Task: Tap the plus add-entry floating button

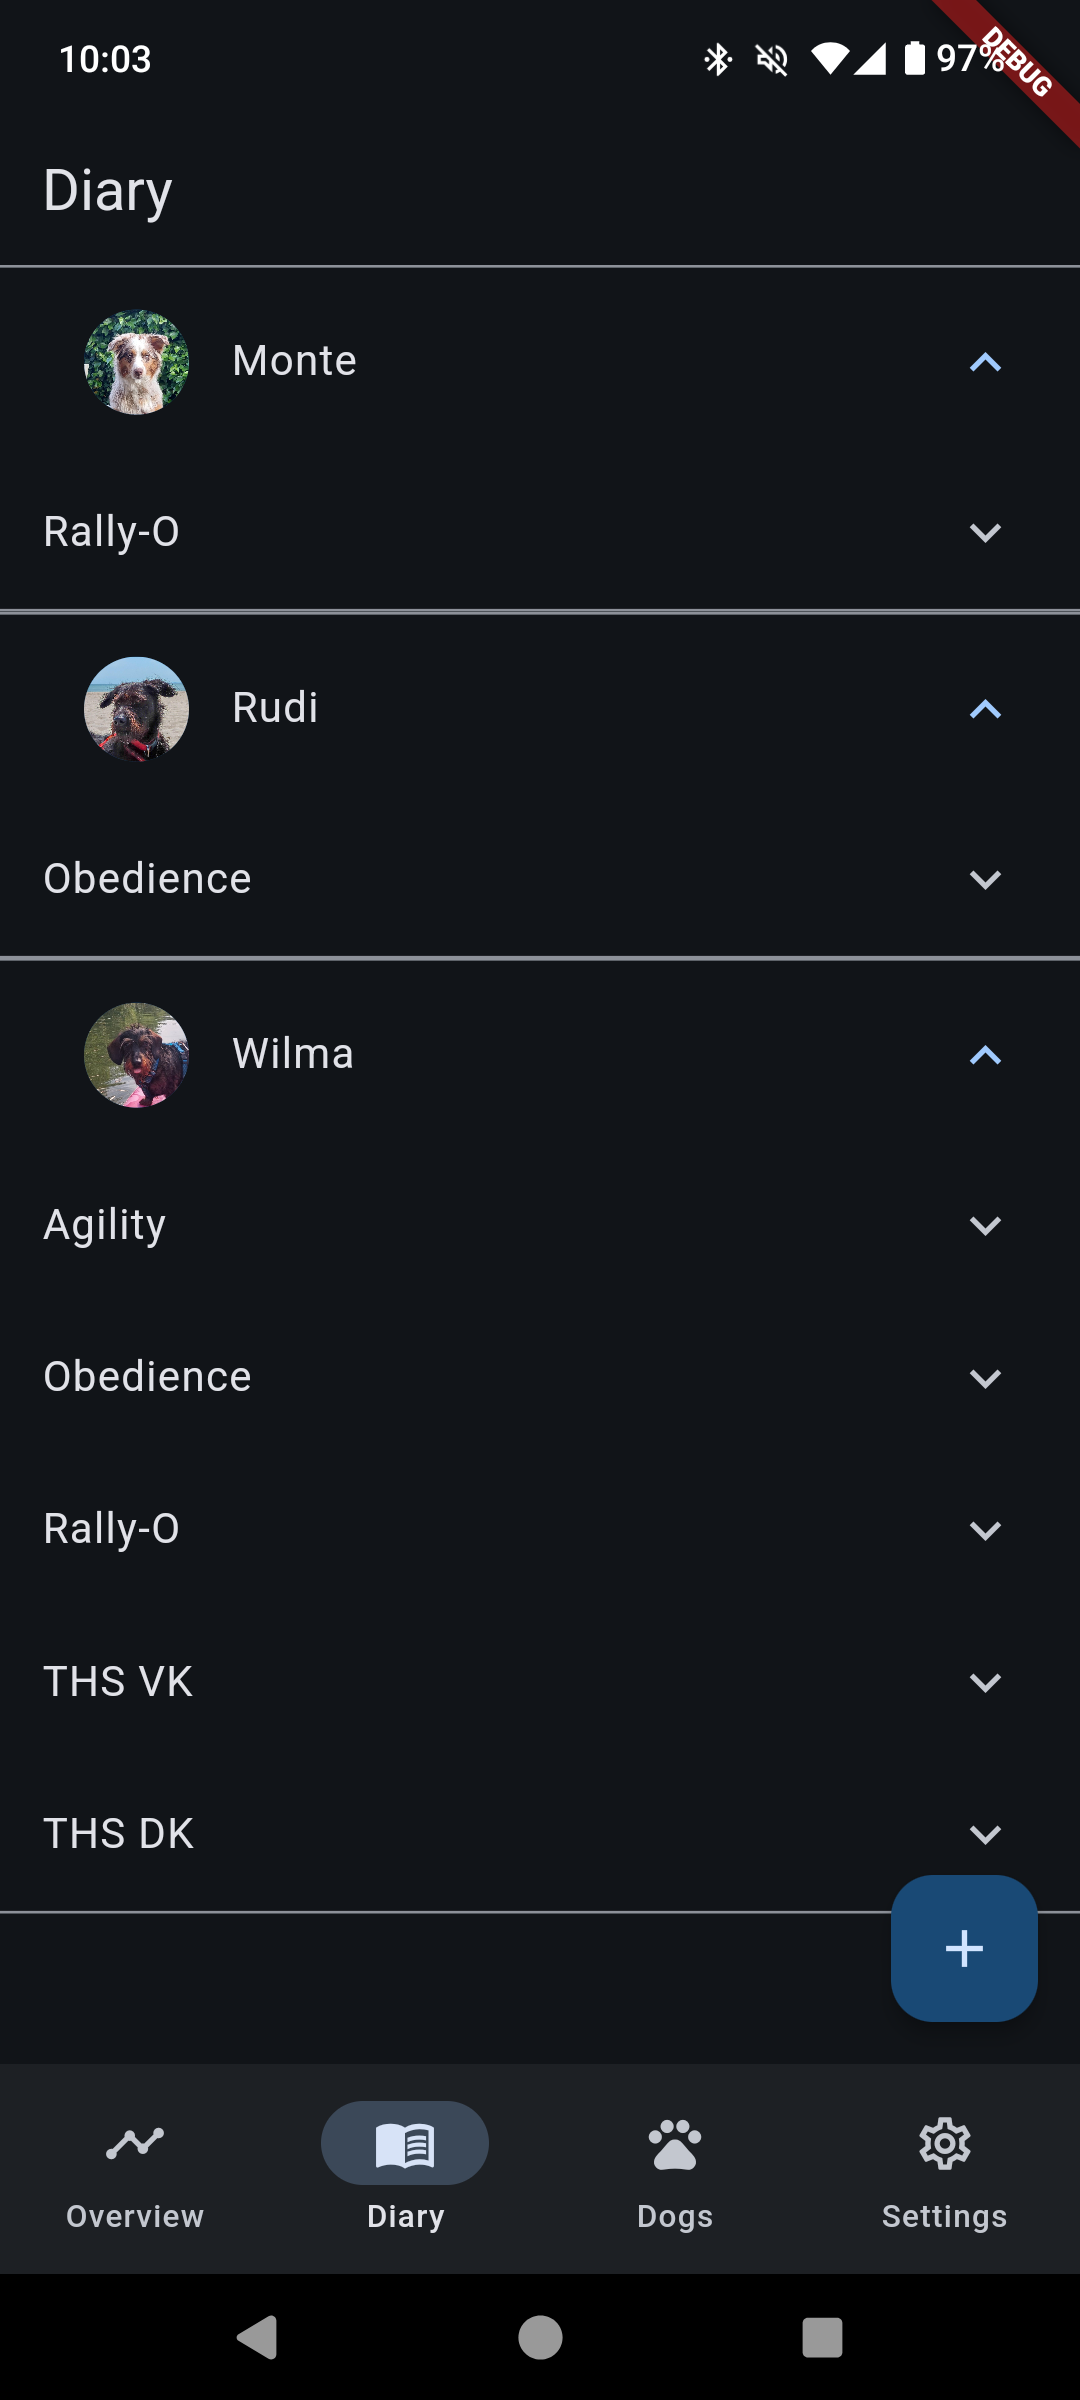Action: [x=964, y=1948]
